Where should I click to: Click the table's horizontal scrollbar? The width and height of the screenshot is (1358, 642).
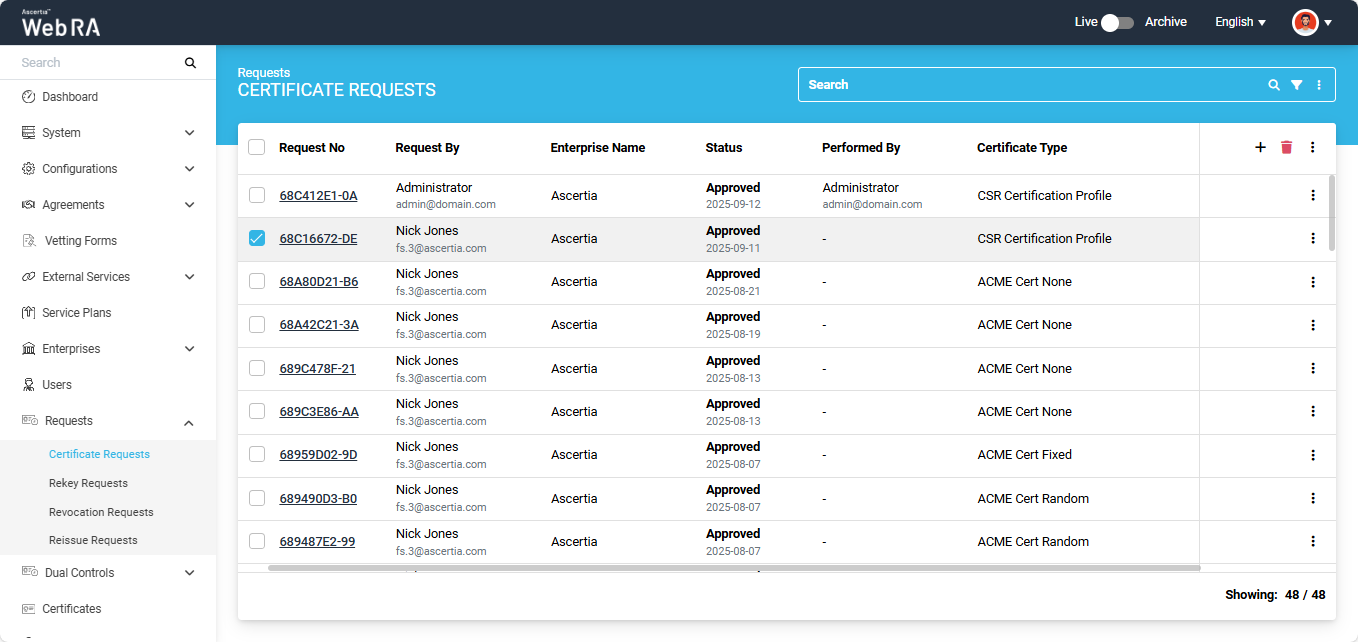click(x=733, y=568)
